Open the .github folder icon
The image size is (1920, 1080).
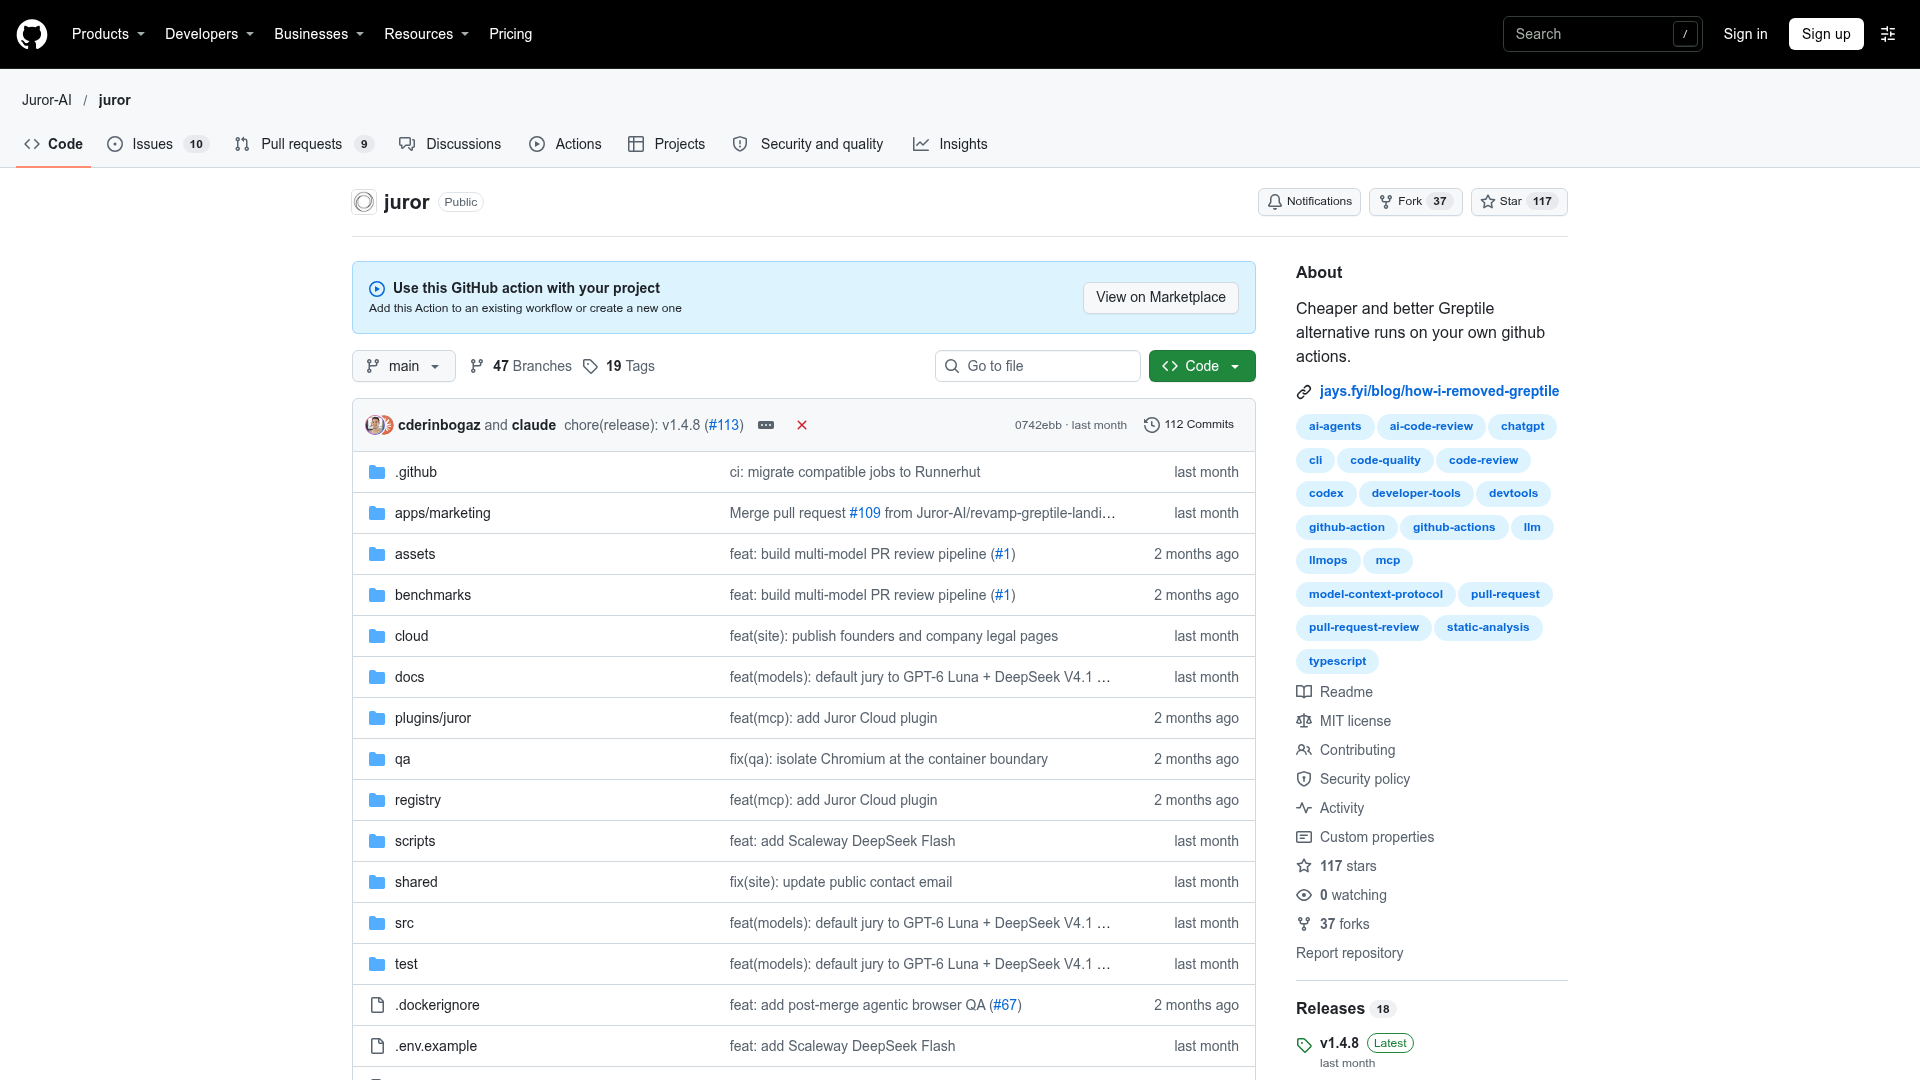pyautogui.click(x=377, y=472)
